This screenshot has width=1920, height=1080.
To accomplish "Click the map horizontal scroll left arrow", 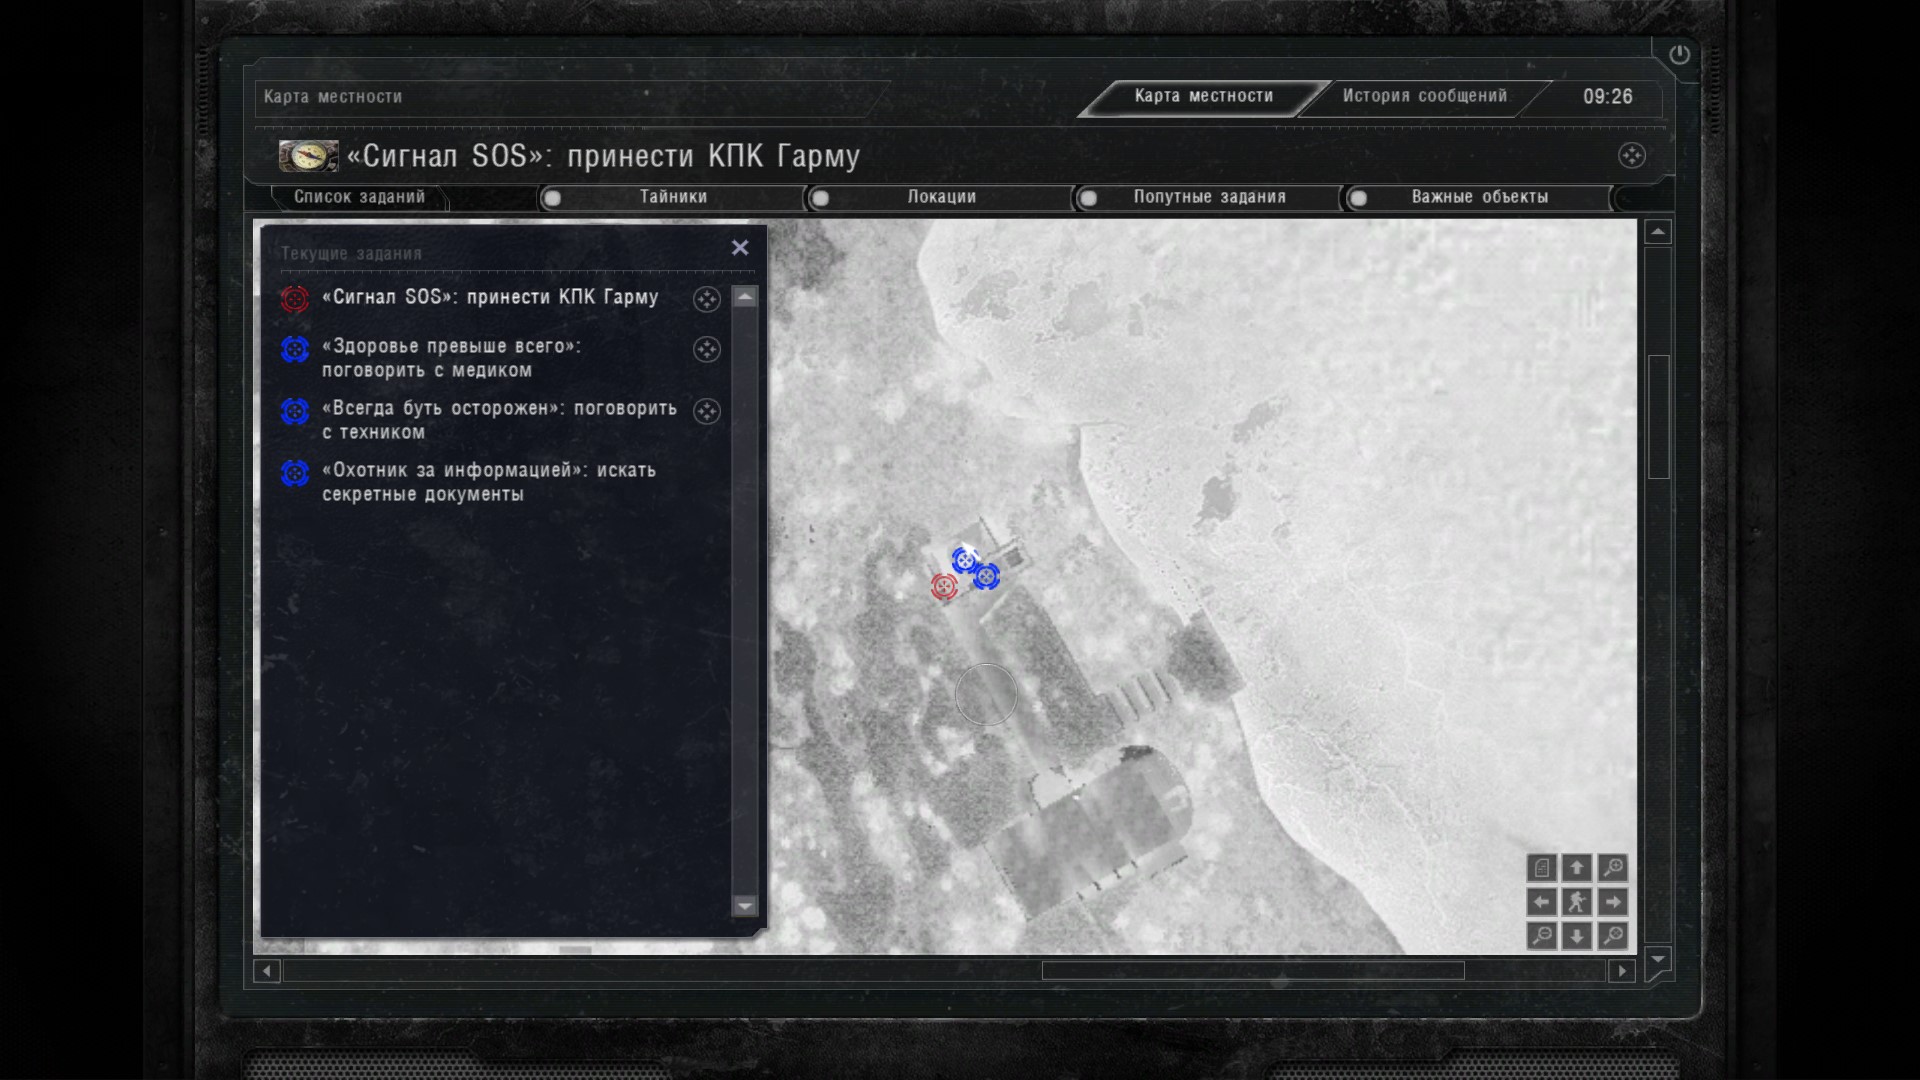I will tap(267, 970).
